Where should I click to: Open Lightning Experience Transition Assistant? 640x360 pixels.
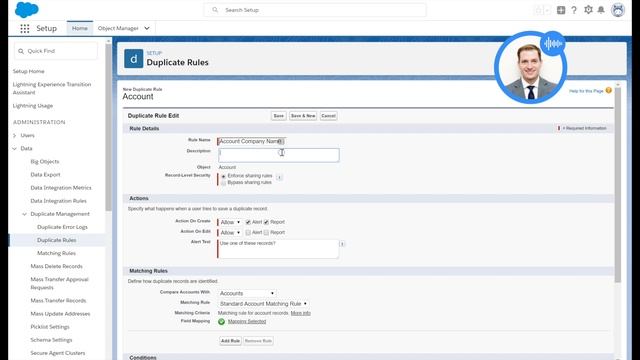coord(52,88)
